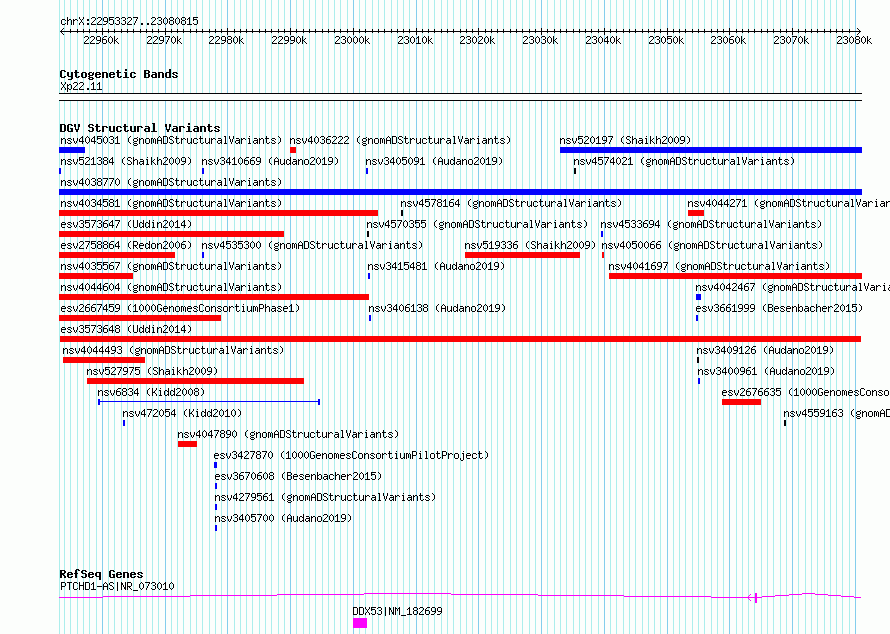Select the DGV Structural Variants track title

tap(140, 128)
